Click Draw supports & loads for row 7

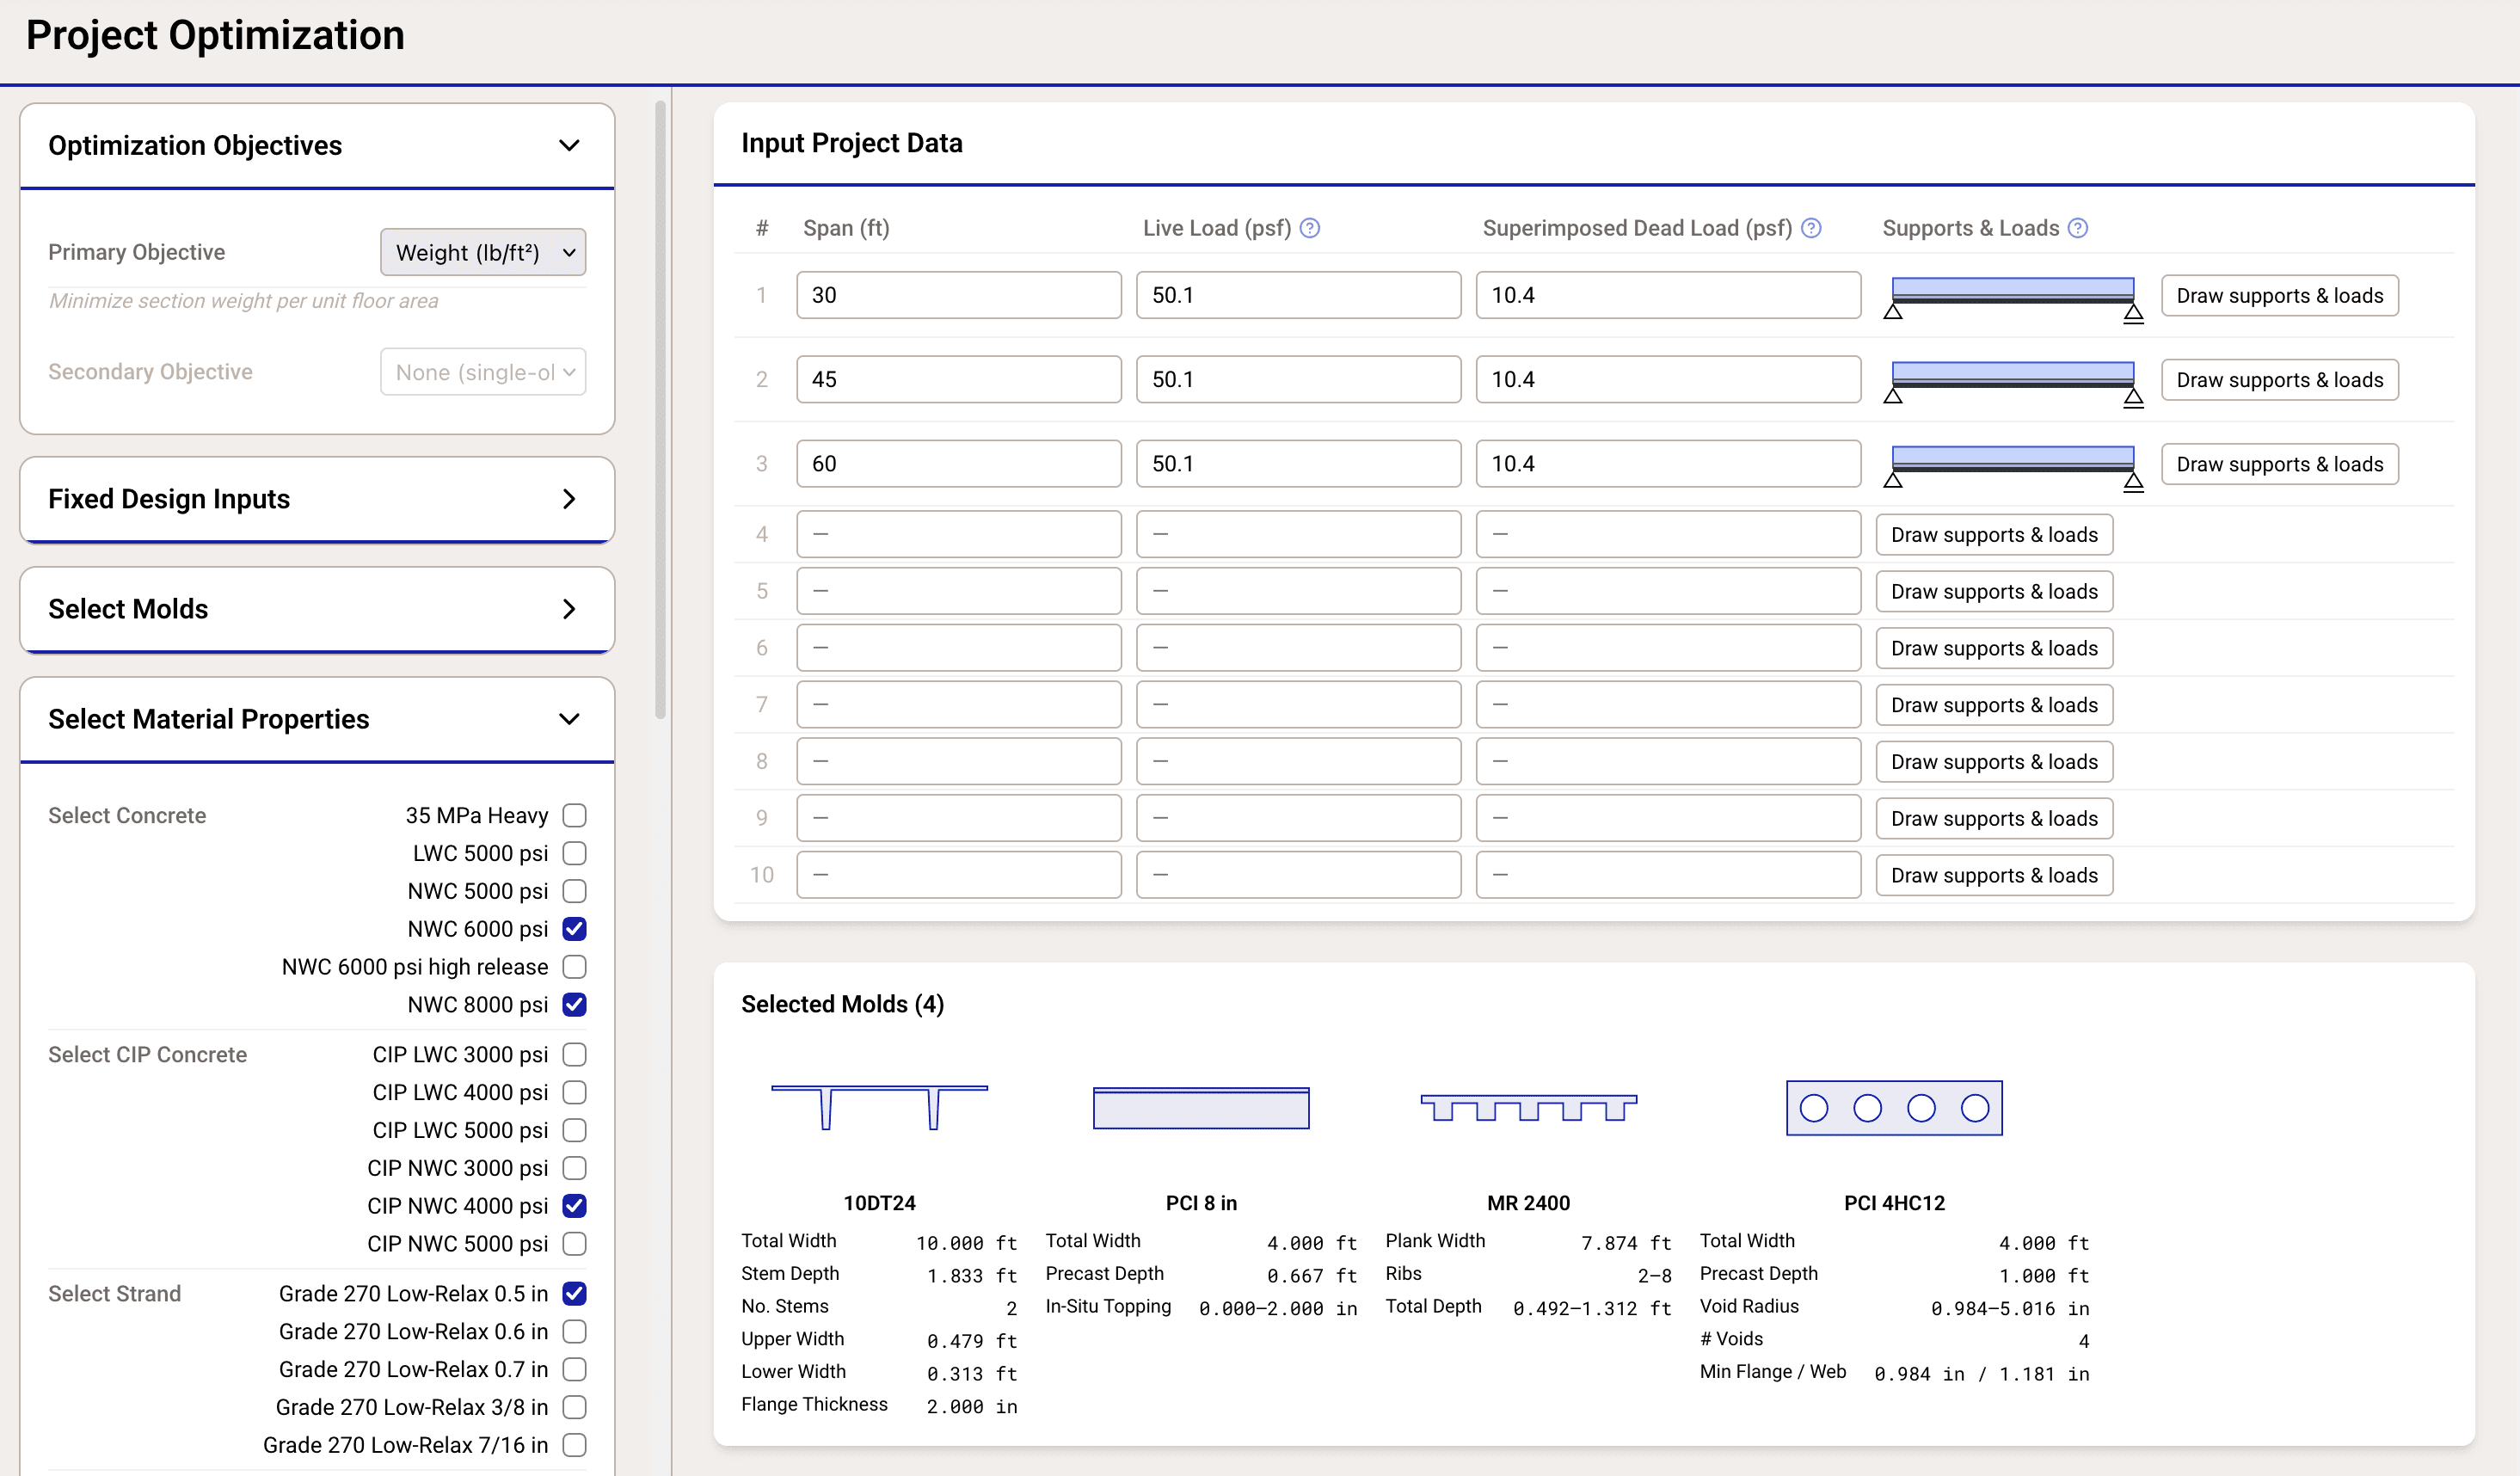(x=1994, y=705)
